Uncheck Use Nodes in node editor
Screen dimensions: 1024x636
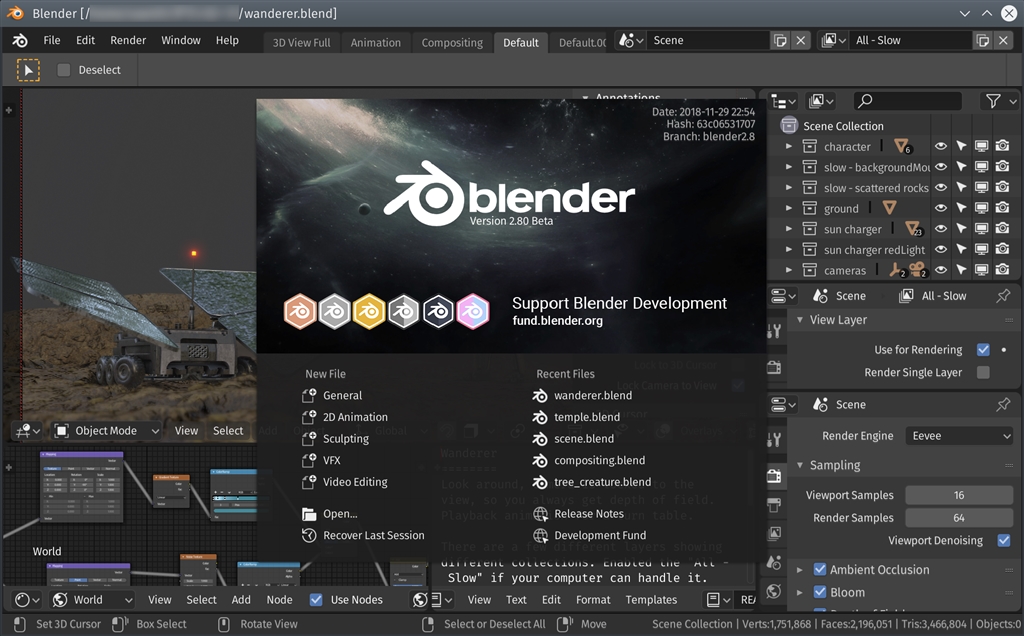pyautogui.click(x=316, y=600)
